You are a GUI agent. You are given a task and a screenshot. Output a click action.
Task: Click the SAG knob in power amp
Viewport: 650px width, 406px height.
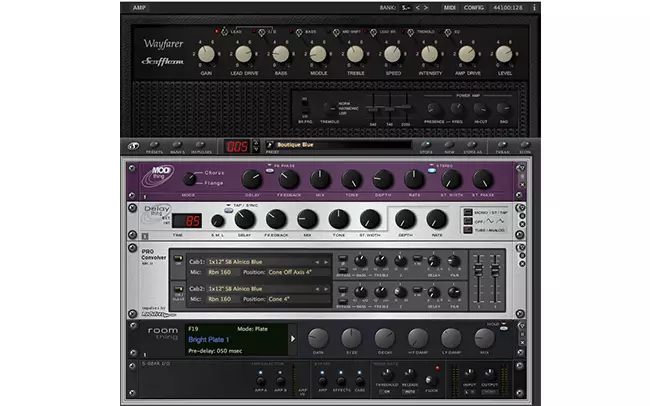coord(503,109)
